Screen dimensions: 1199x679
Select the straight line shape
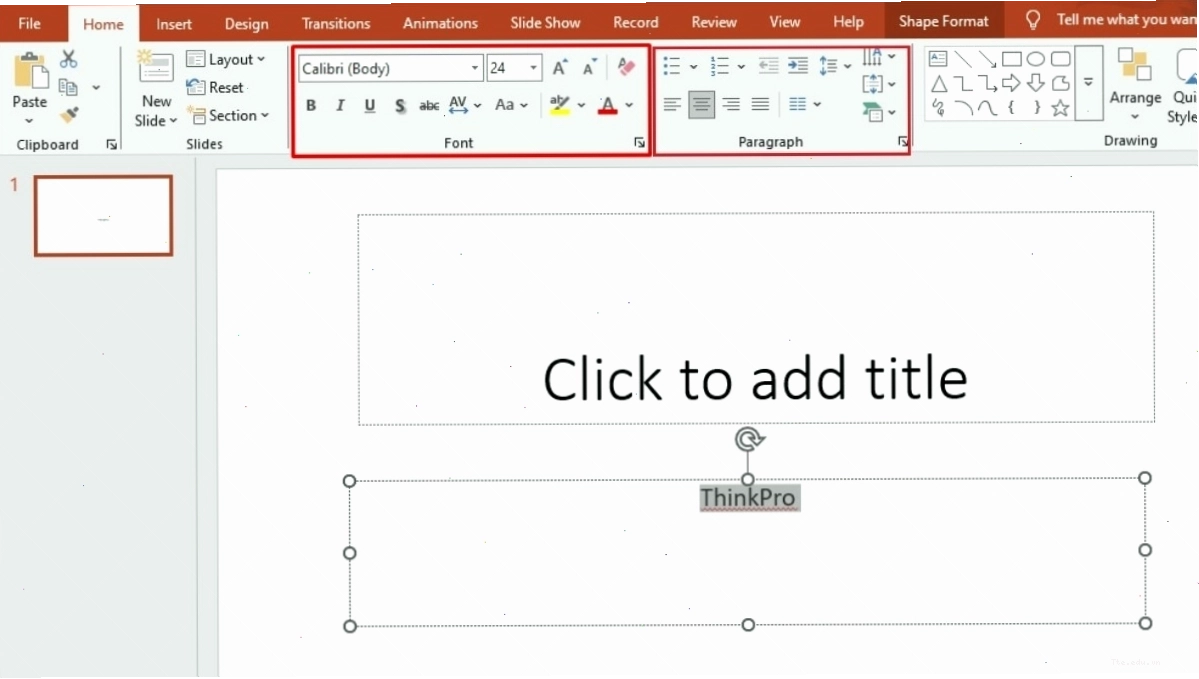(x=963, y=59)
